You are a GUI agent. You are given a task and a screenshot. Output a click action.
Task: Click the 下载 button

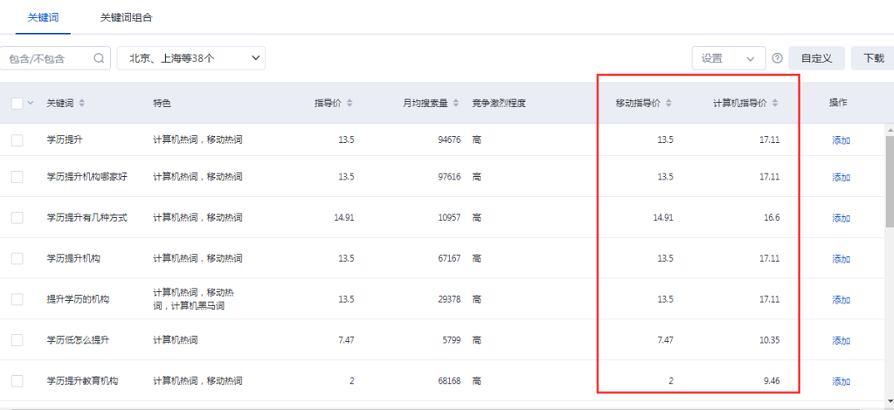tap(873, 58)
